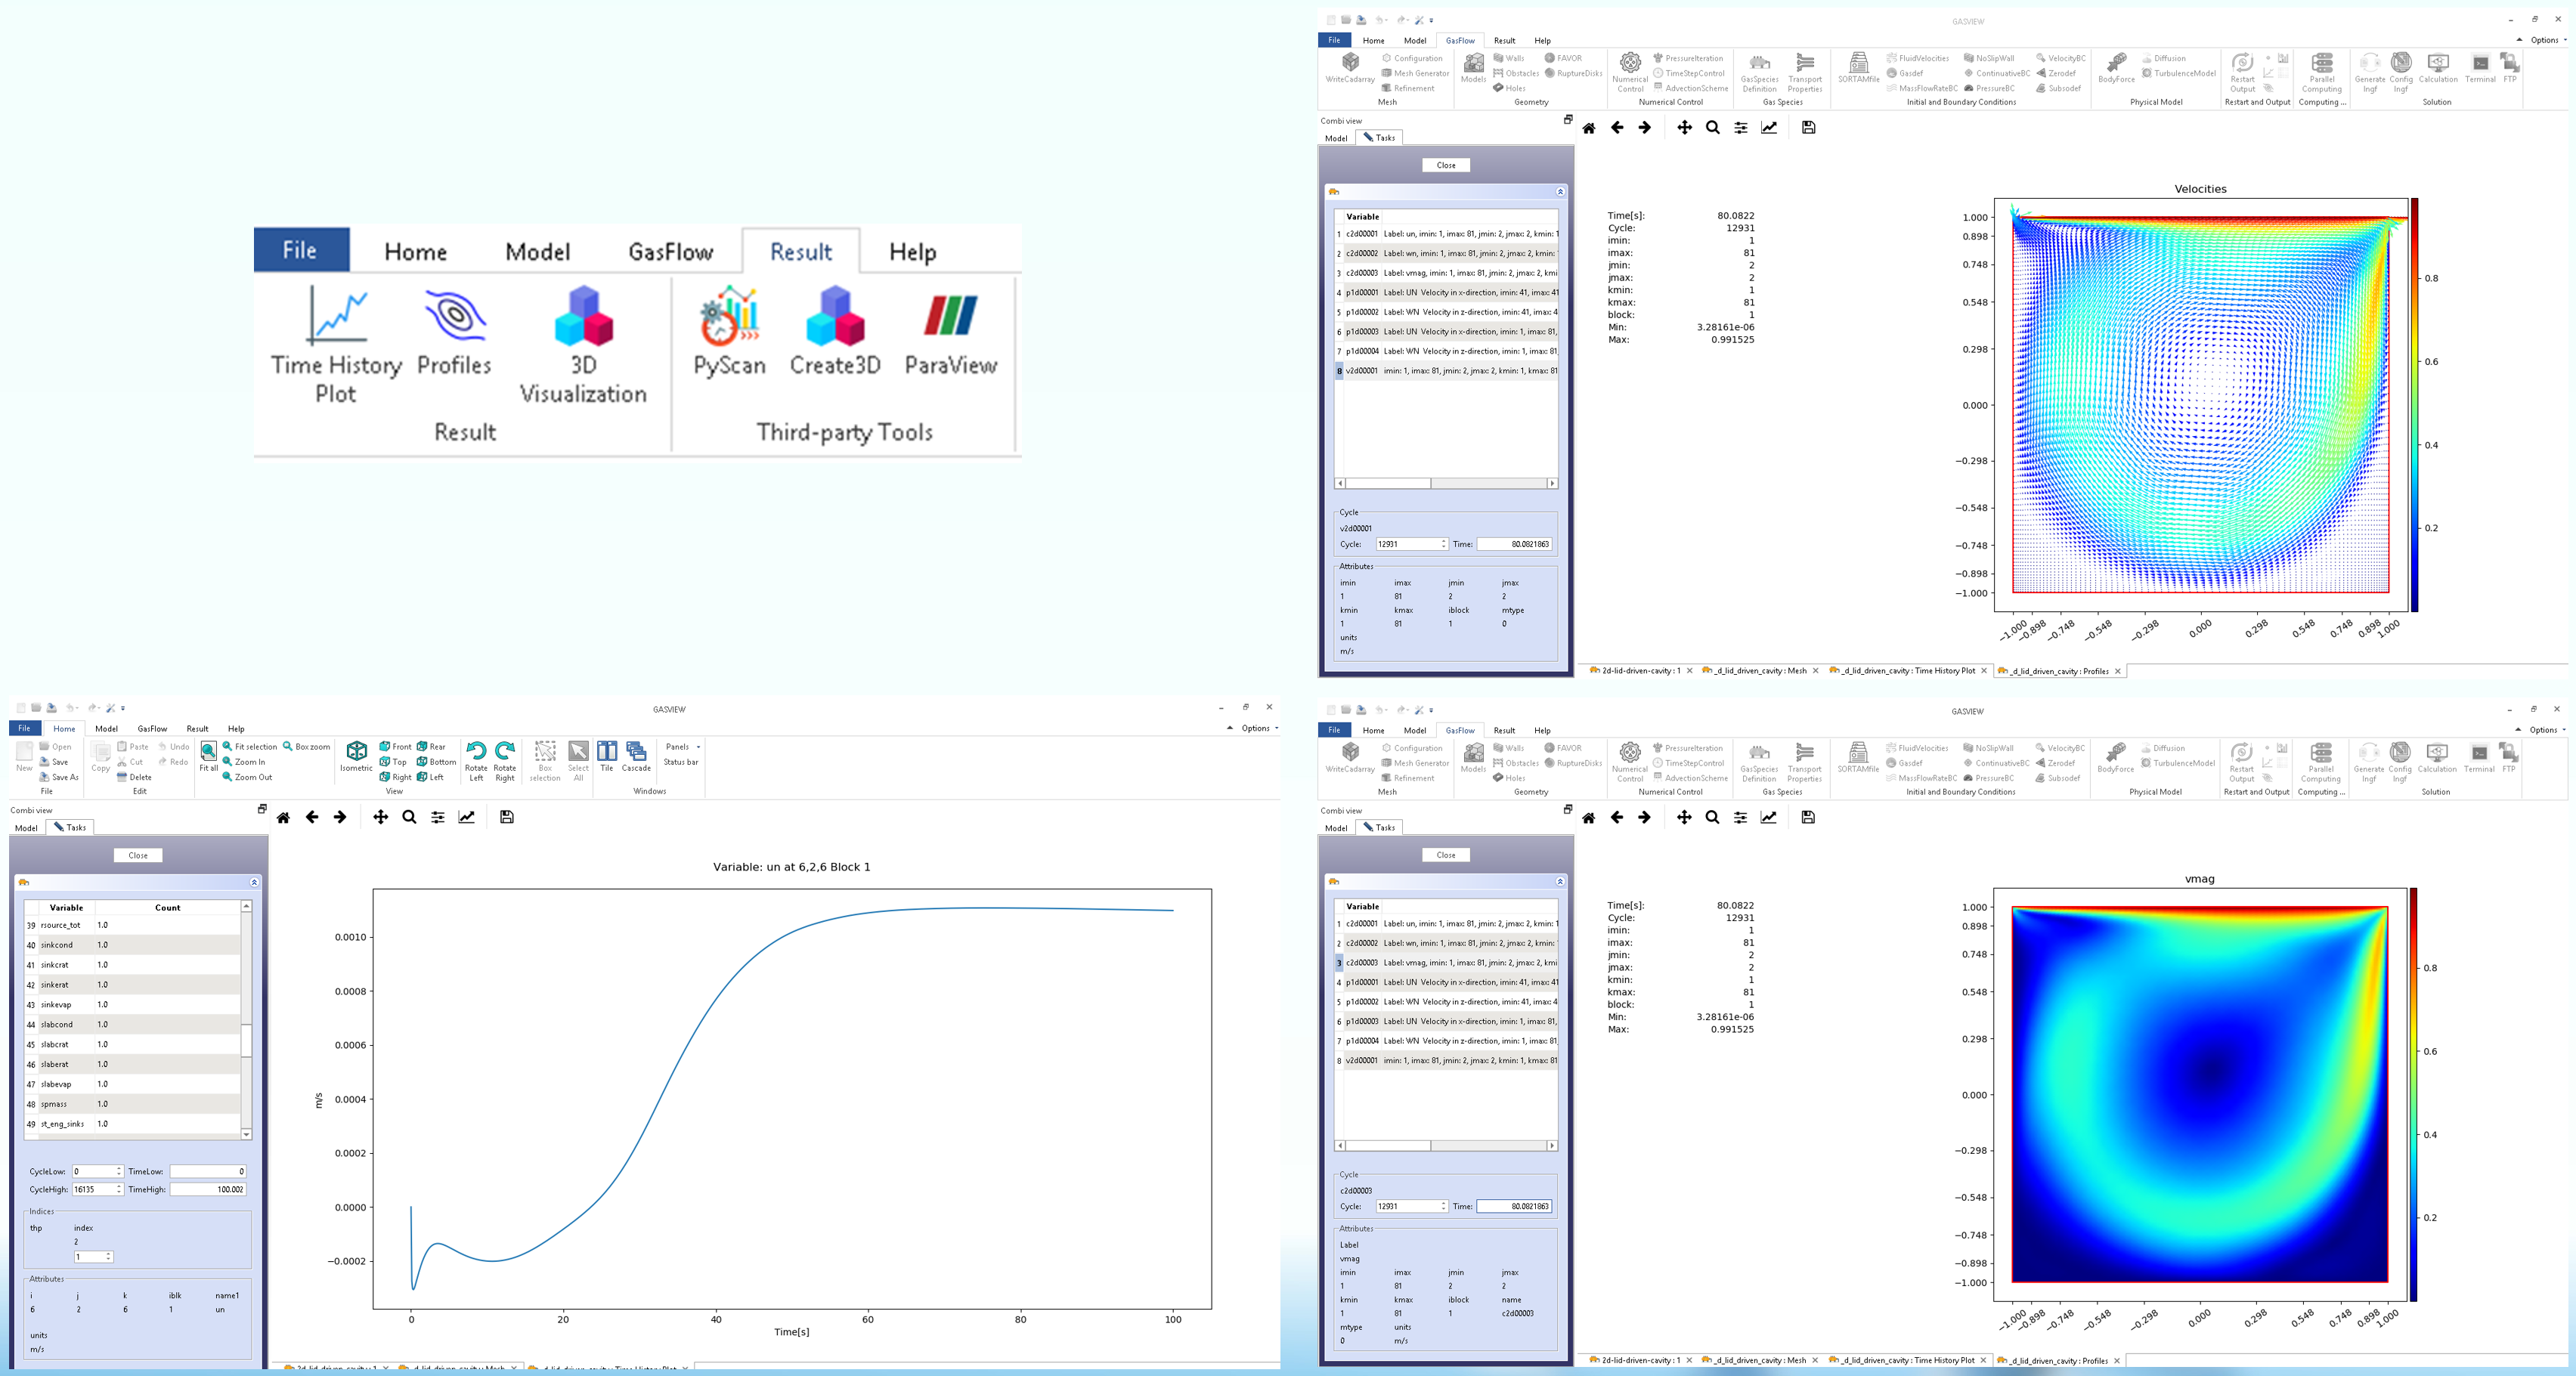
Task: Click SORTAMfile in top-right window ribbon
Action: [1858, 68]
